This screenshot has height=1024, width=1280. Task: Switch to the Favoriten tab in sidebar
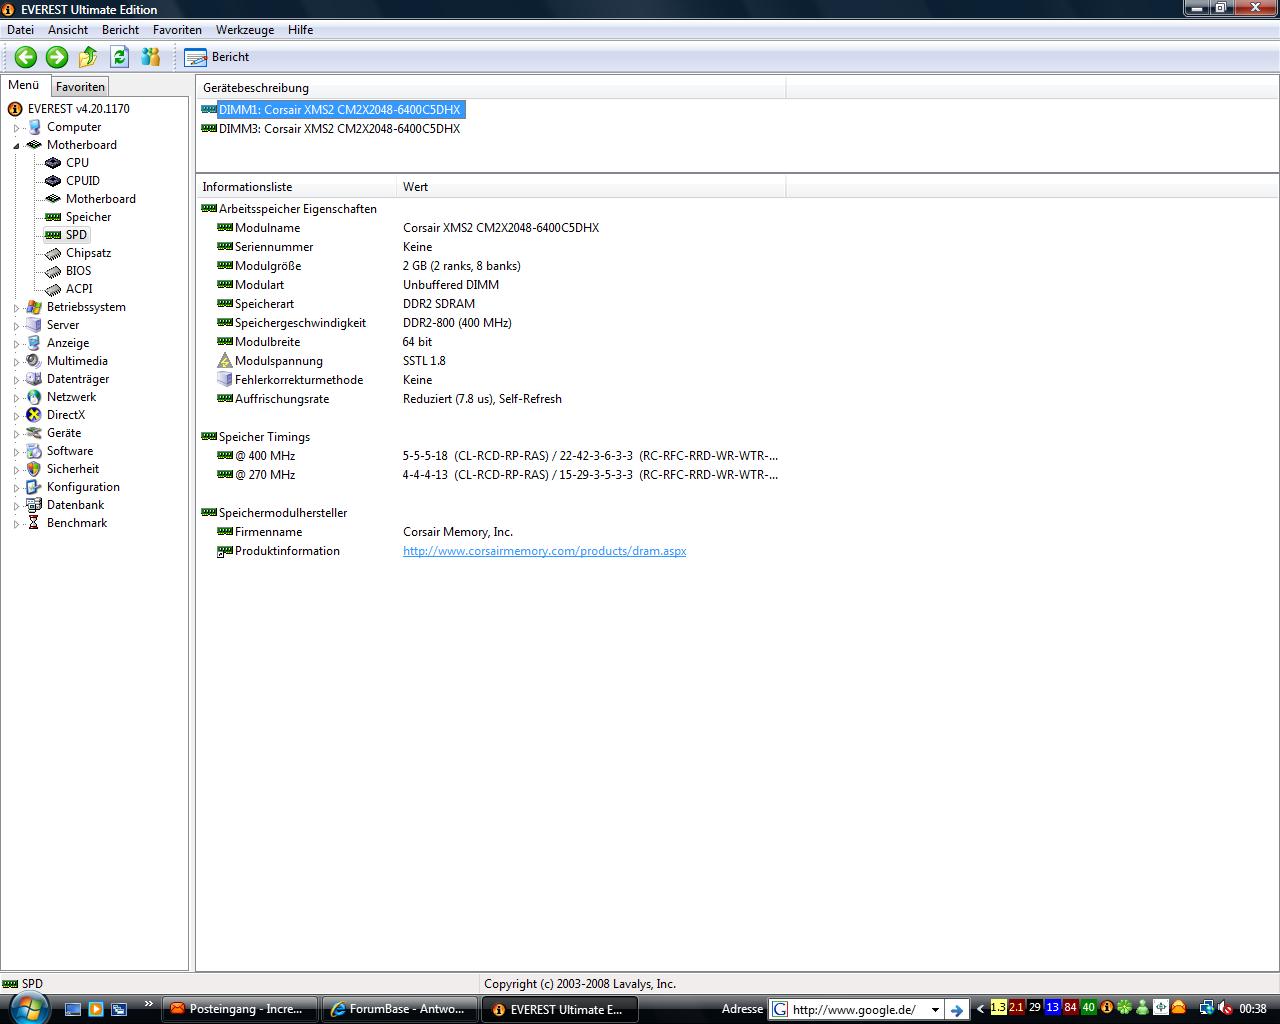click(x=80, y=87)
